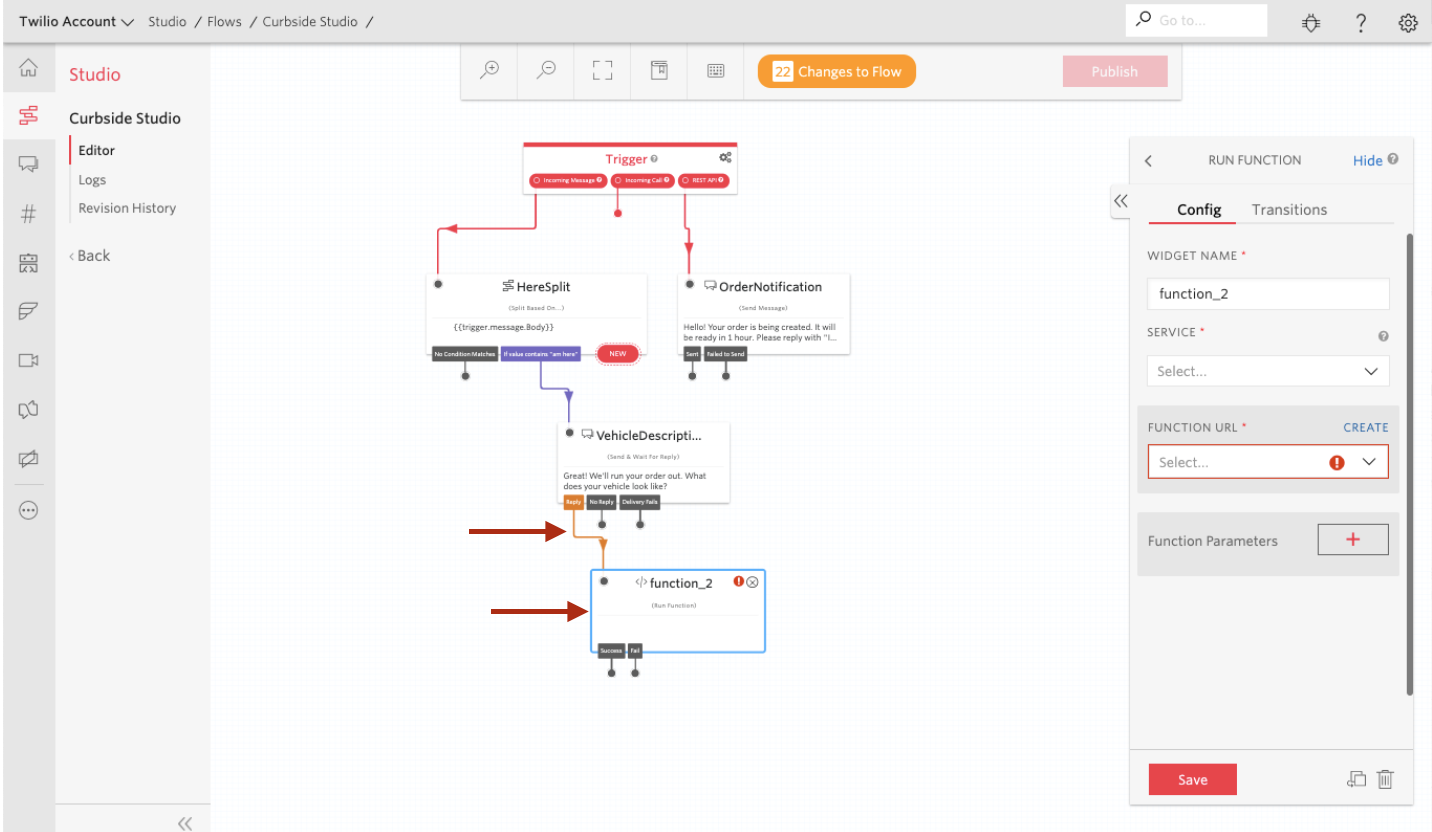Click the NEW transition on HereSplit
1432x832 pixels.
point(617,354)
